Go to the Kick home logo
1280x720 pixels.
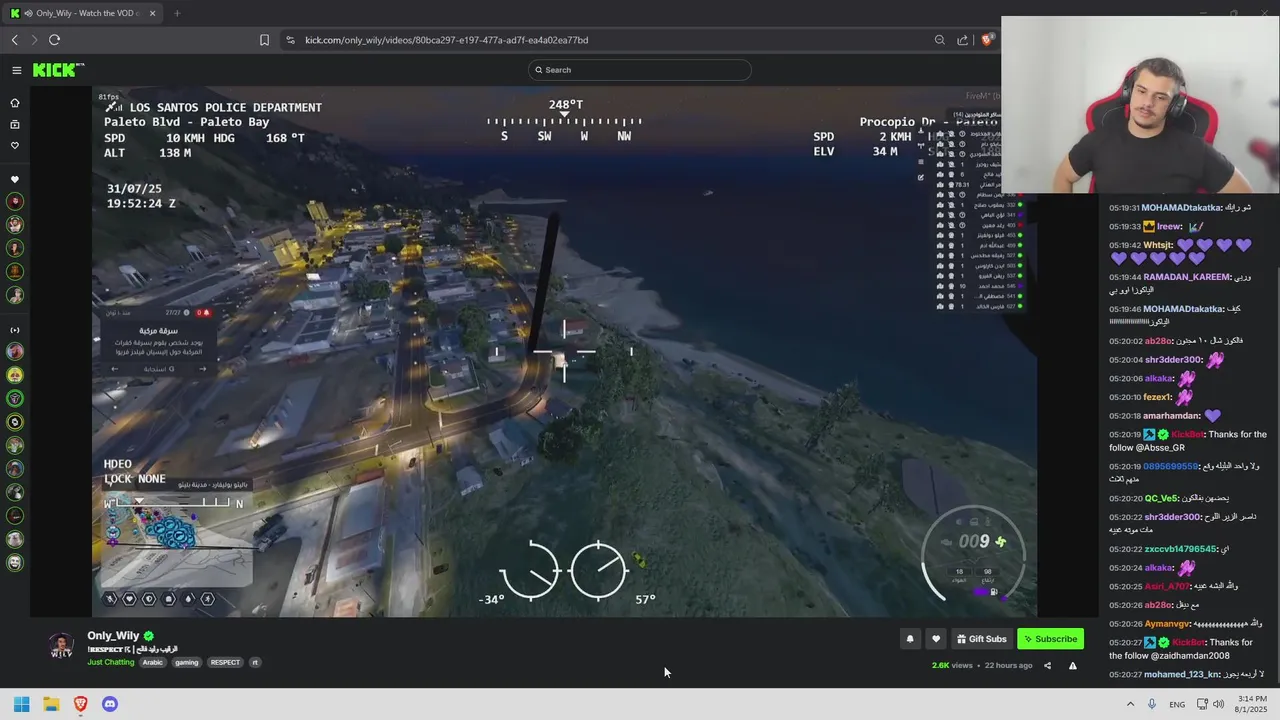(58, 70)
